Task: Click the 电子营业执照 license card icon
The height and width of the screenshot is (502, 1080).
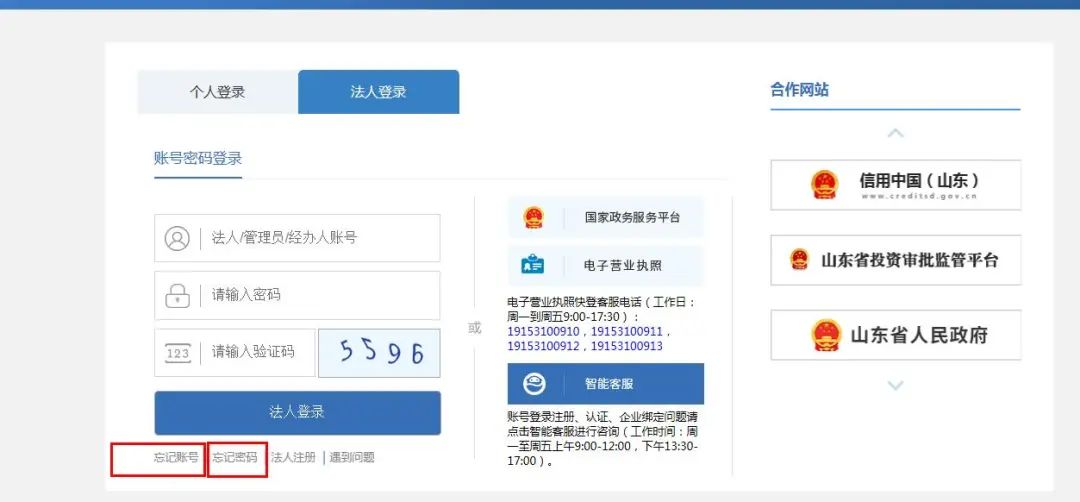Action: [x=533, y=266]
